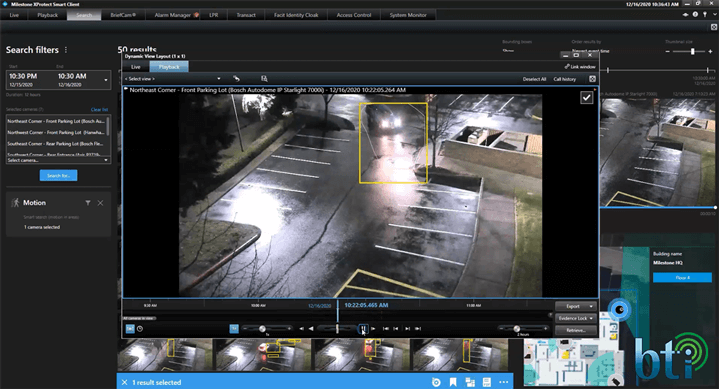719x389 pixels.
Task: Expand the start and end time range dropdown
Action: click(106, 80)
